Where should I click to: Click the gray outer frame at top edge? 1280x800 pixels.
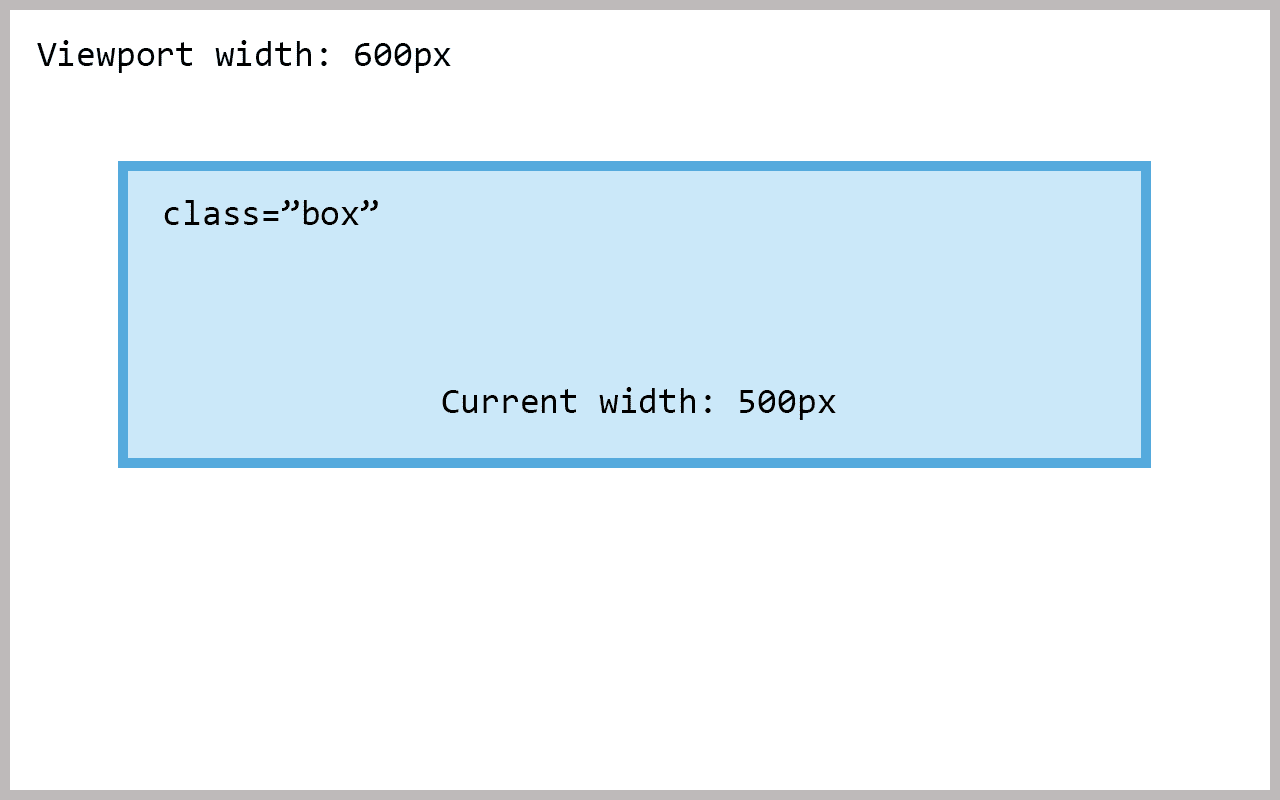[x=640, y=5]
